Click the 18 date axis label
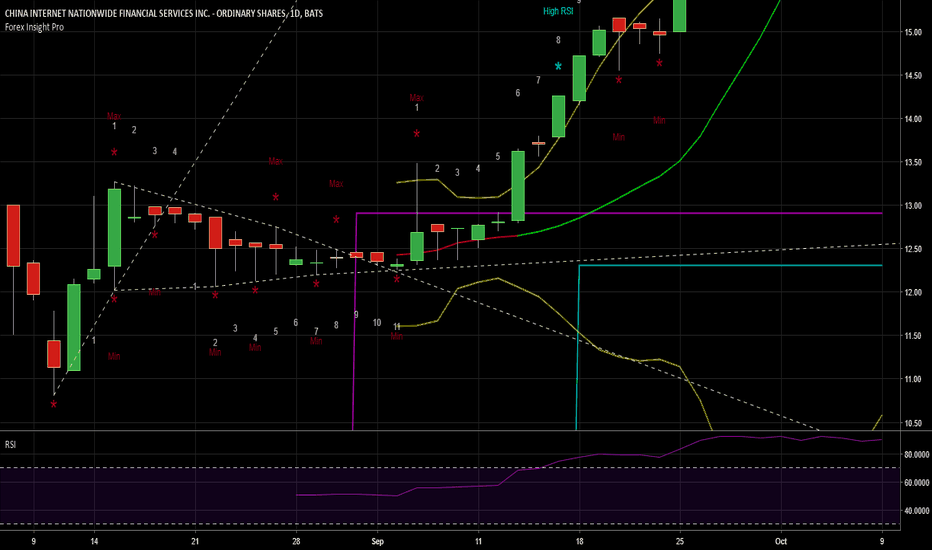Screen dimensions: 932x550 point(580,542)
